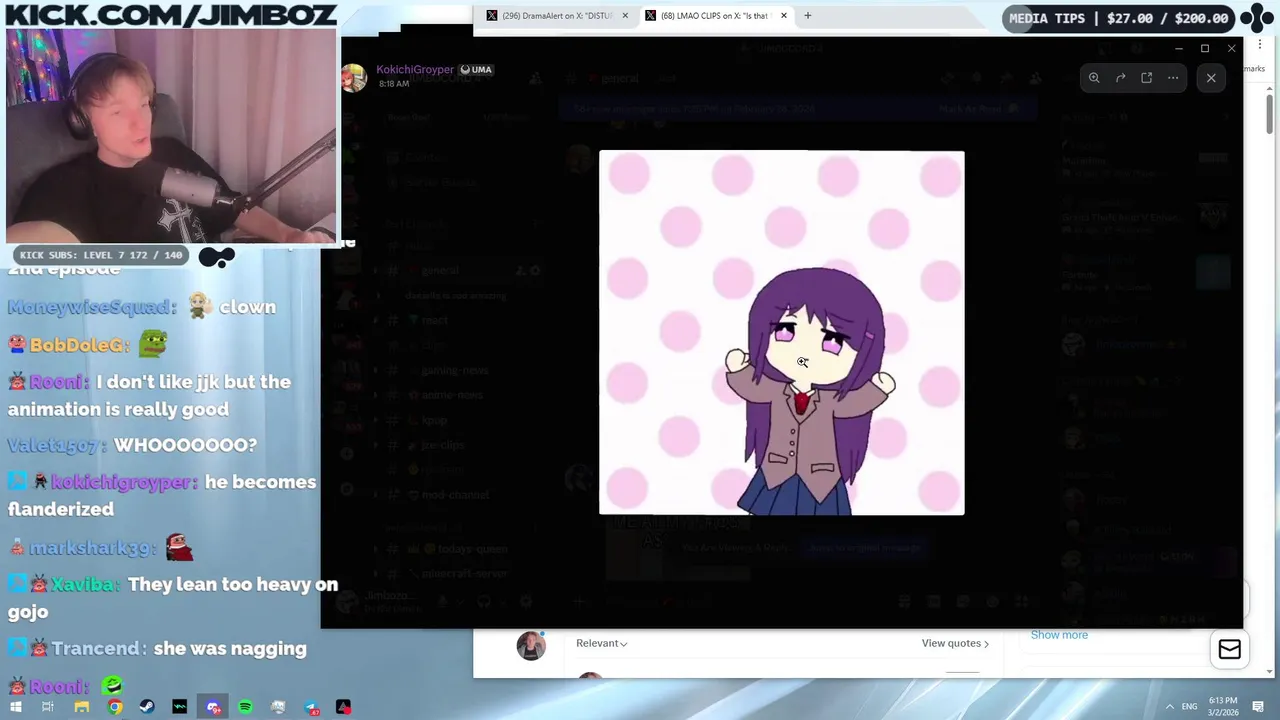The width and height of the screenshot is (1280, 720).
Task: Open the Windows Start menu
Action: [15, 707]
